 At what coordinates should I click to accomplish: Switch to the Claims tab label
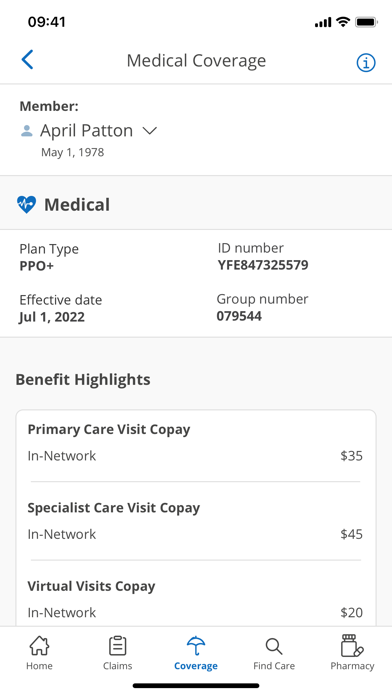(x=118, y=666)
